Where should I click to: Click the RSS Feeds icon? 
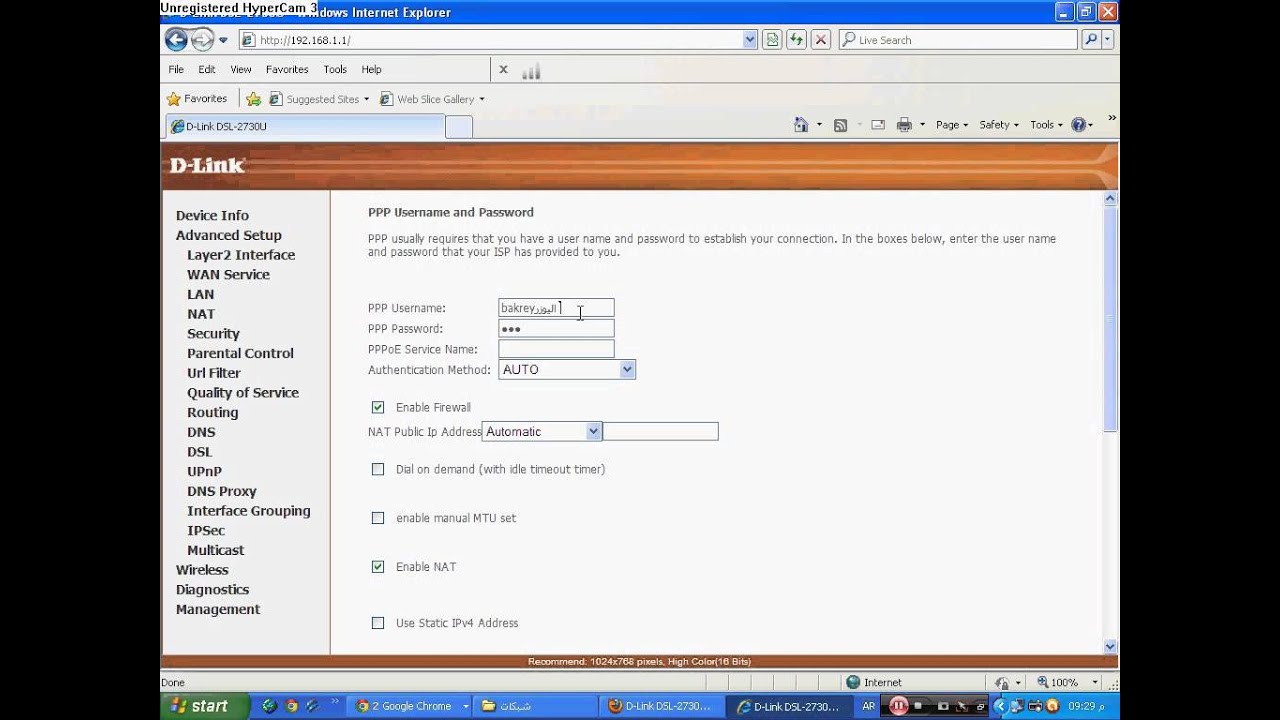[840, 125]
